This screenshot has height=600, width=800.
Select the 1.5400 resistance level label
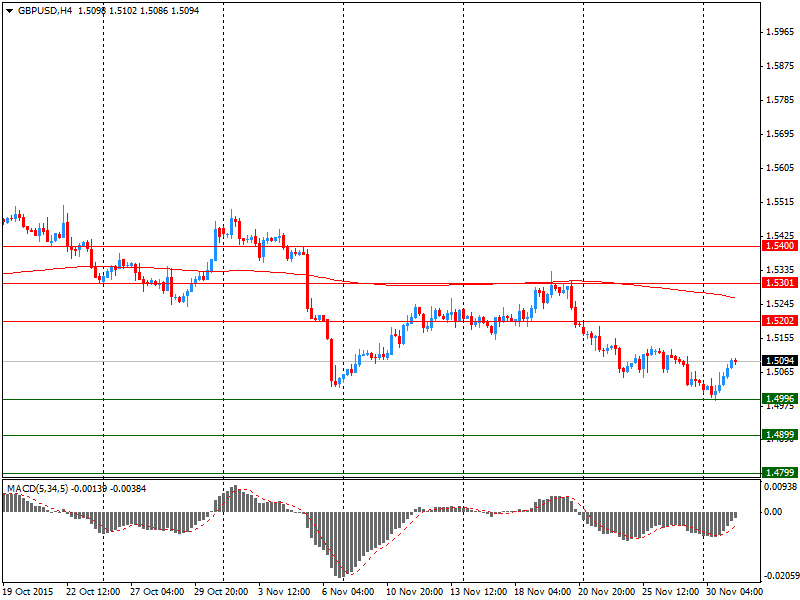coord(780,246)
